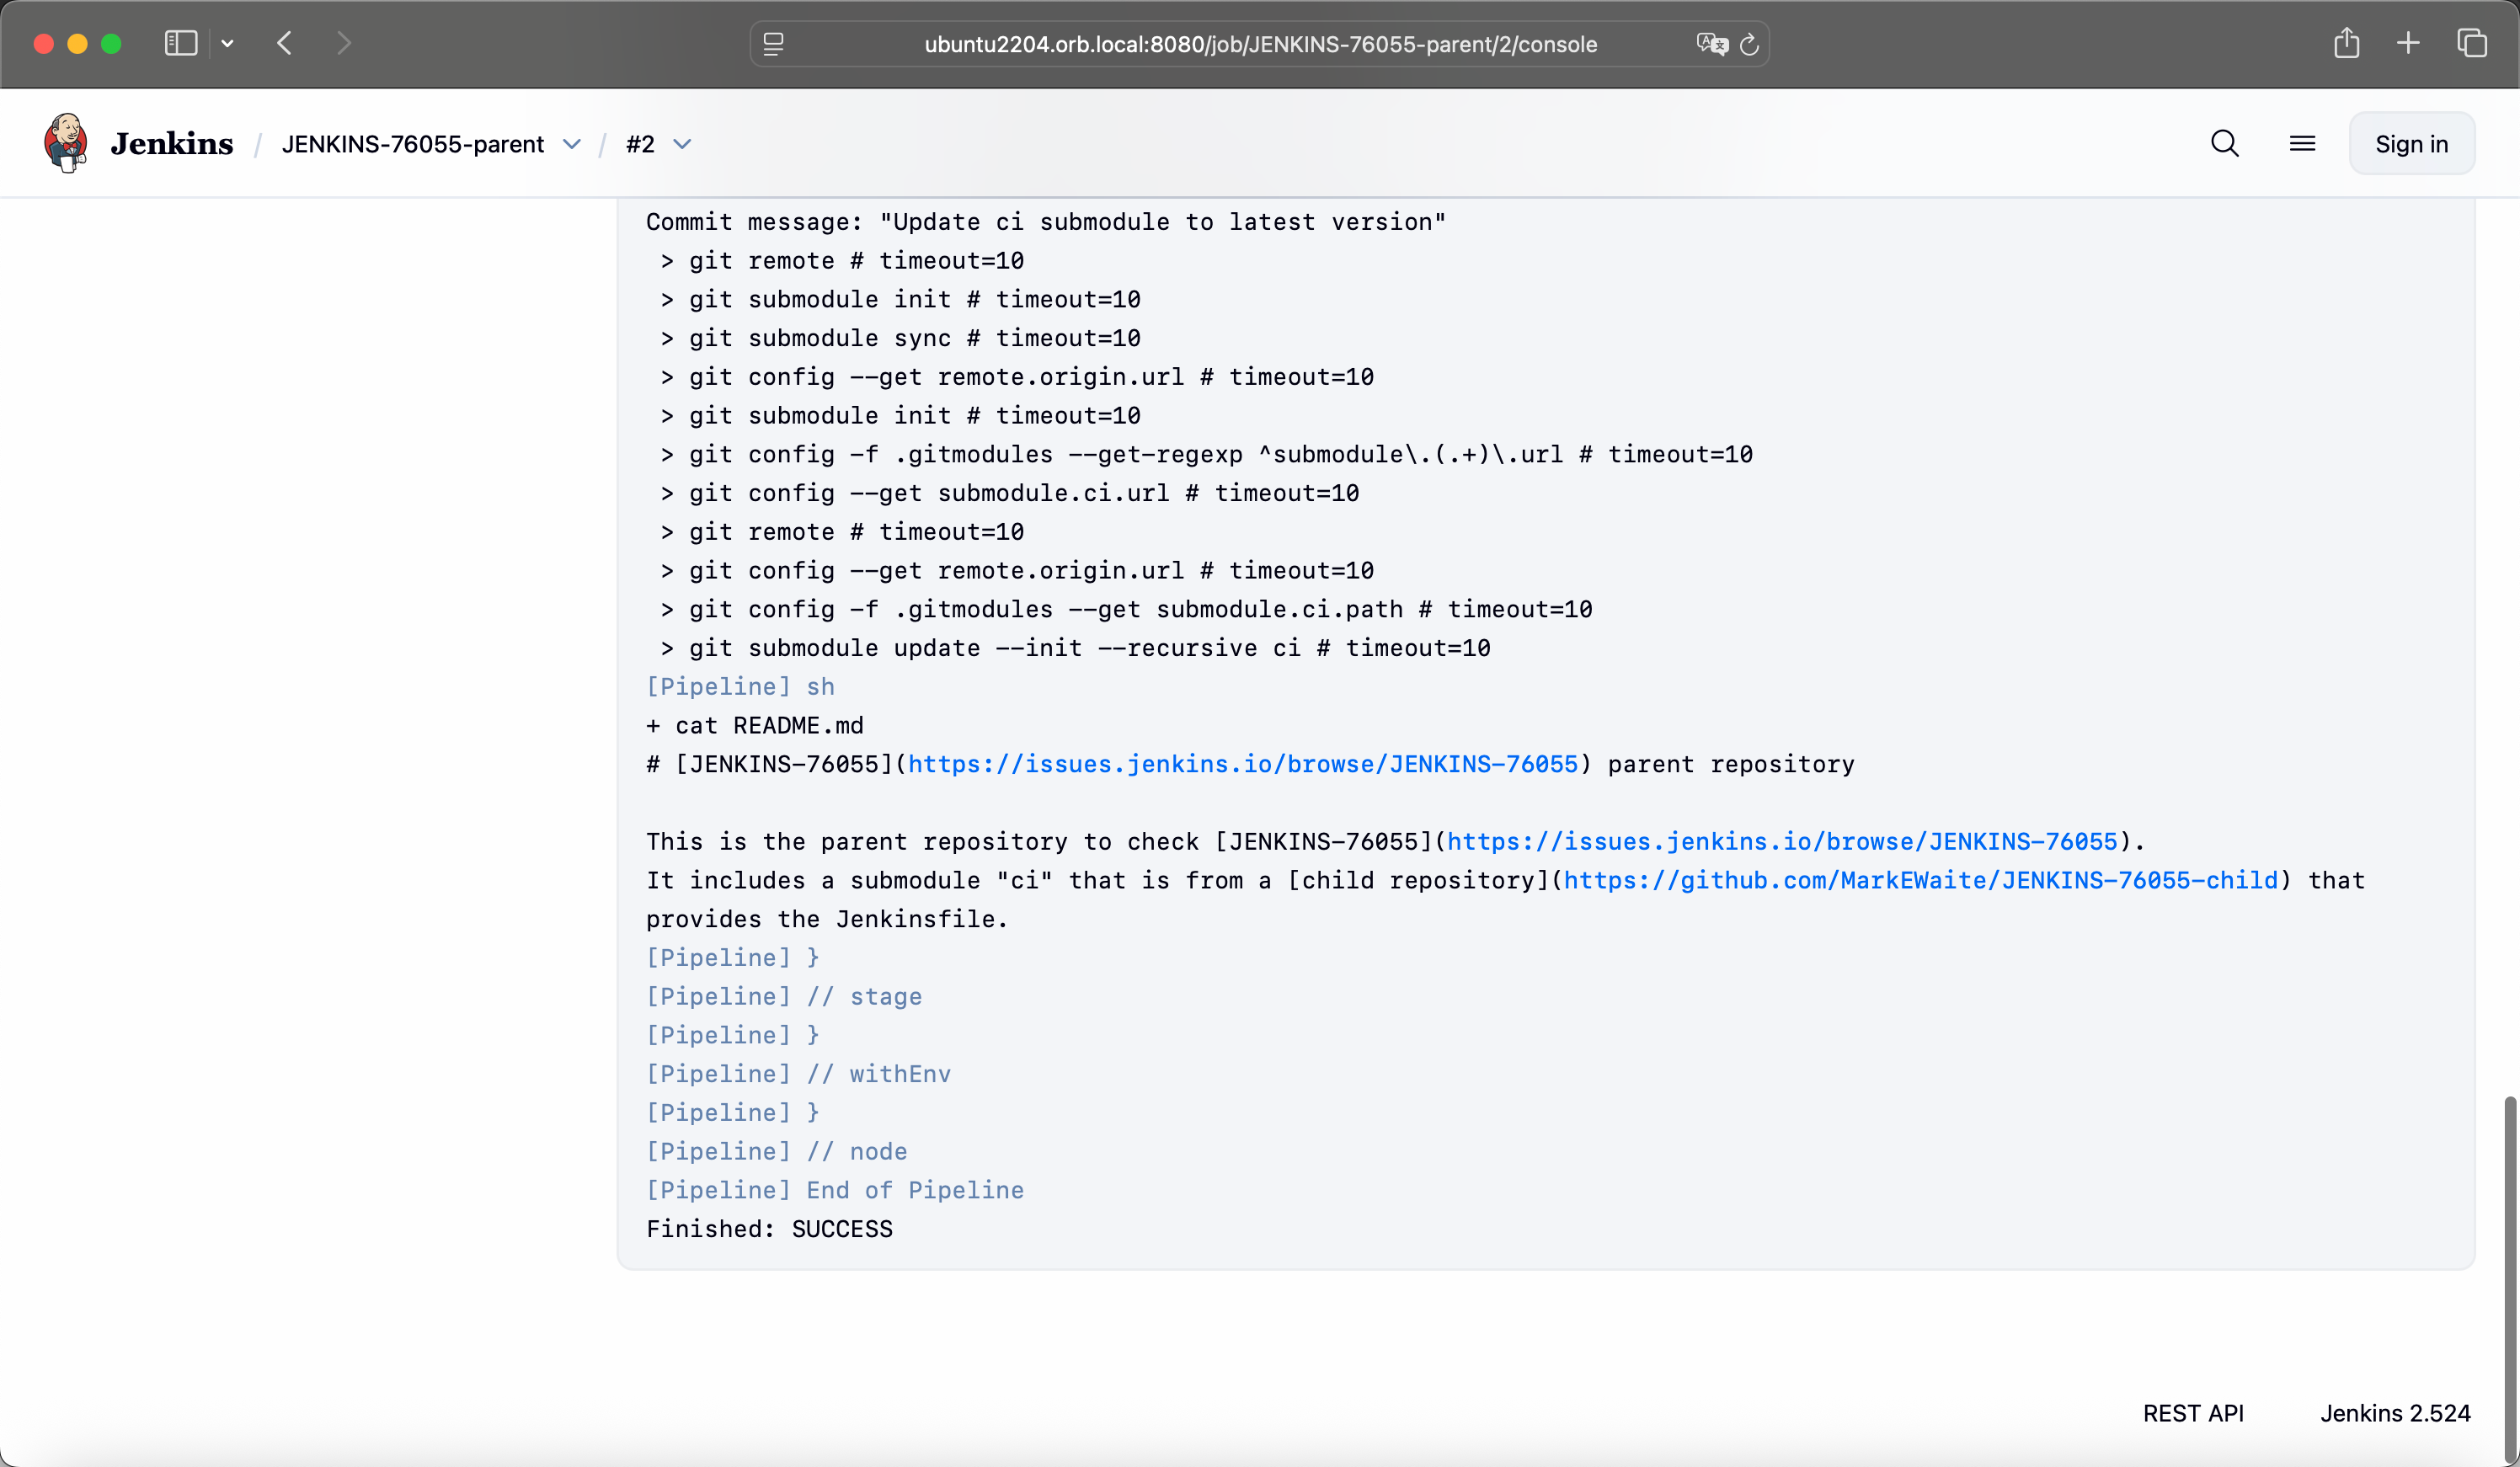Show tab overview icon
The width and height of the screenshot is (2520, 1467).
2472,43
